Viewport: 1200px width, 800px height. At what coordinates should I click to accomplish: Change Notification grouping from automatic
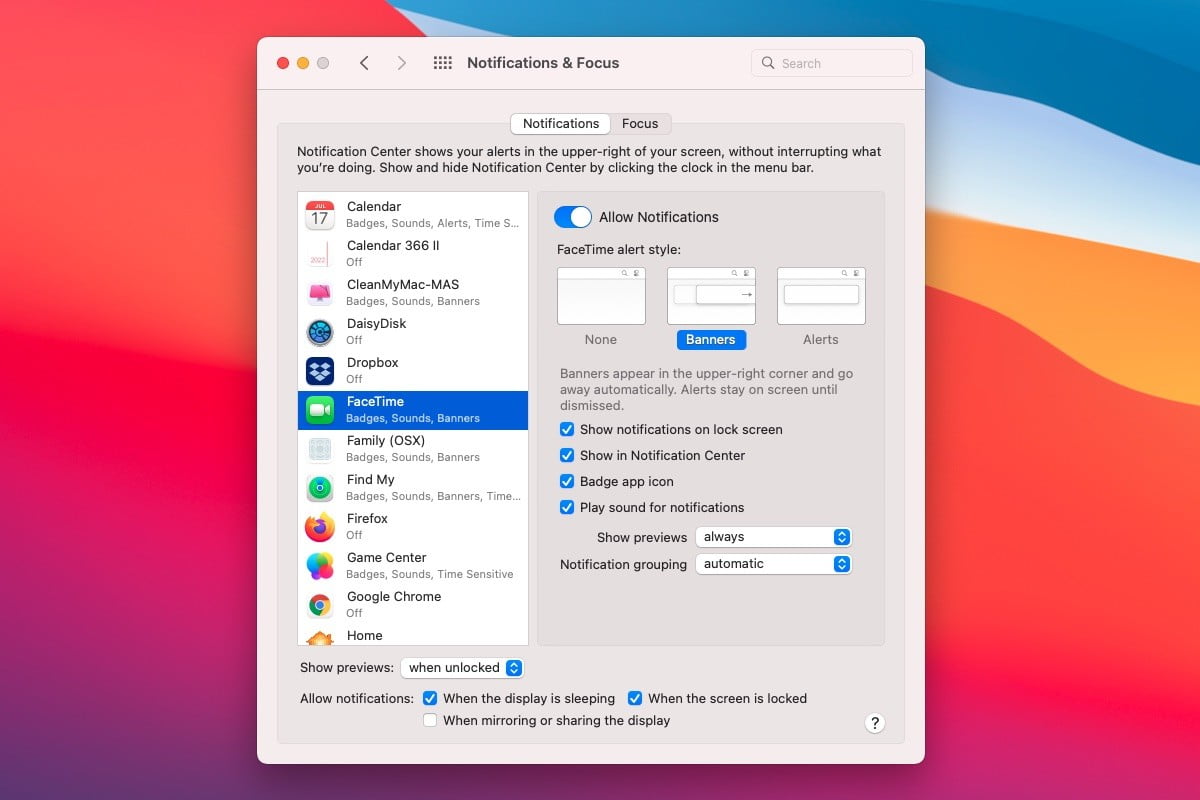tap(773, 564)
